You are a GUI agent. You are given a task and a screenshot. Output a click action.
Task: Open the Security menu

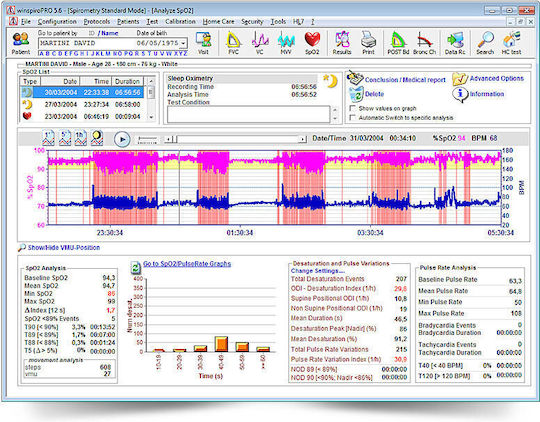click(x=252, y=22)
